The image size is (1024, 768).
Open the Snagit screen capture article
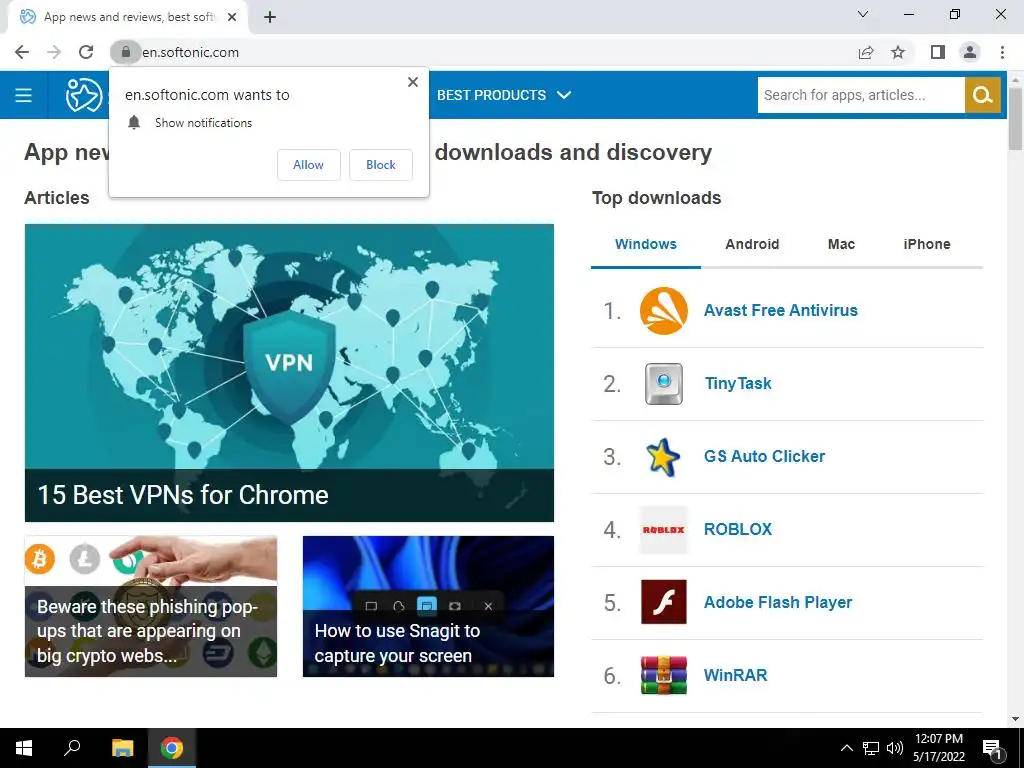(428, 606)
